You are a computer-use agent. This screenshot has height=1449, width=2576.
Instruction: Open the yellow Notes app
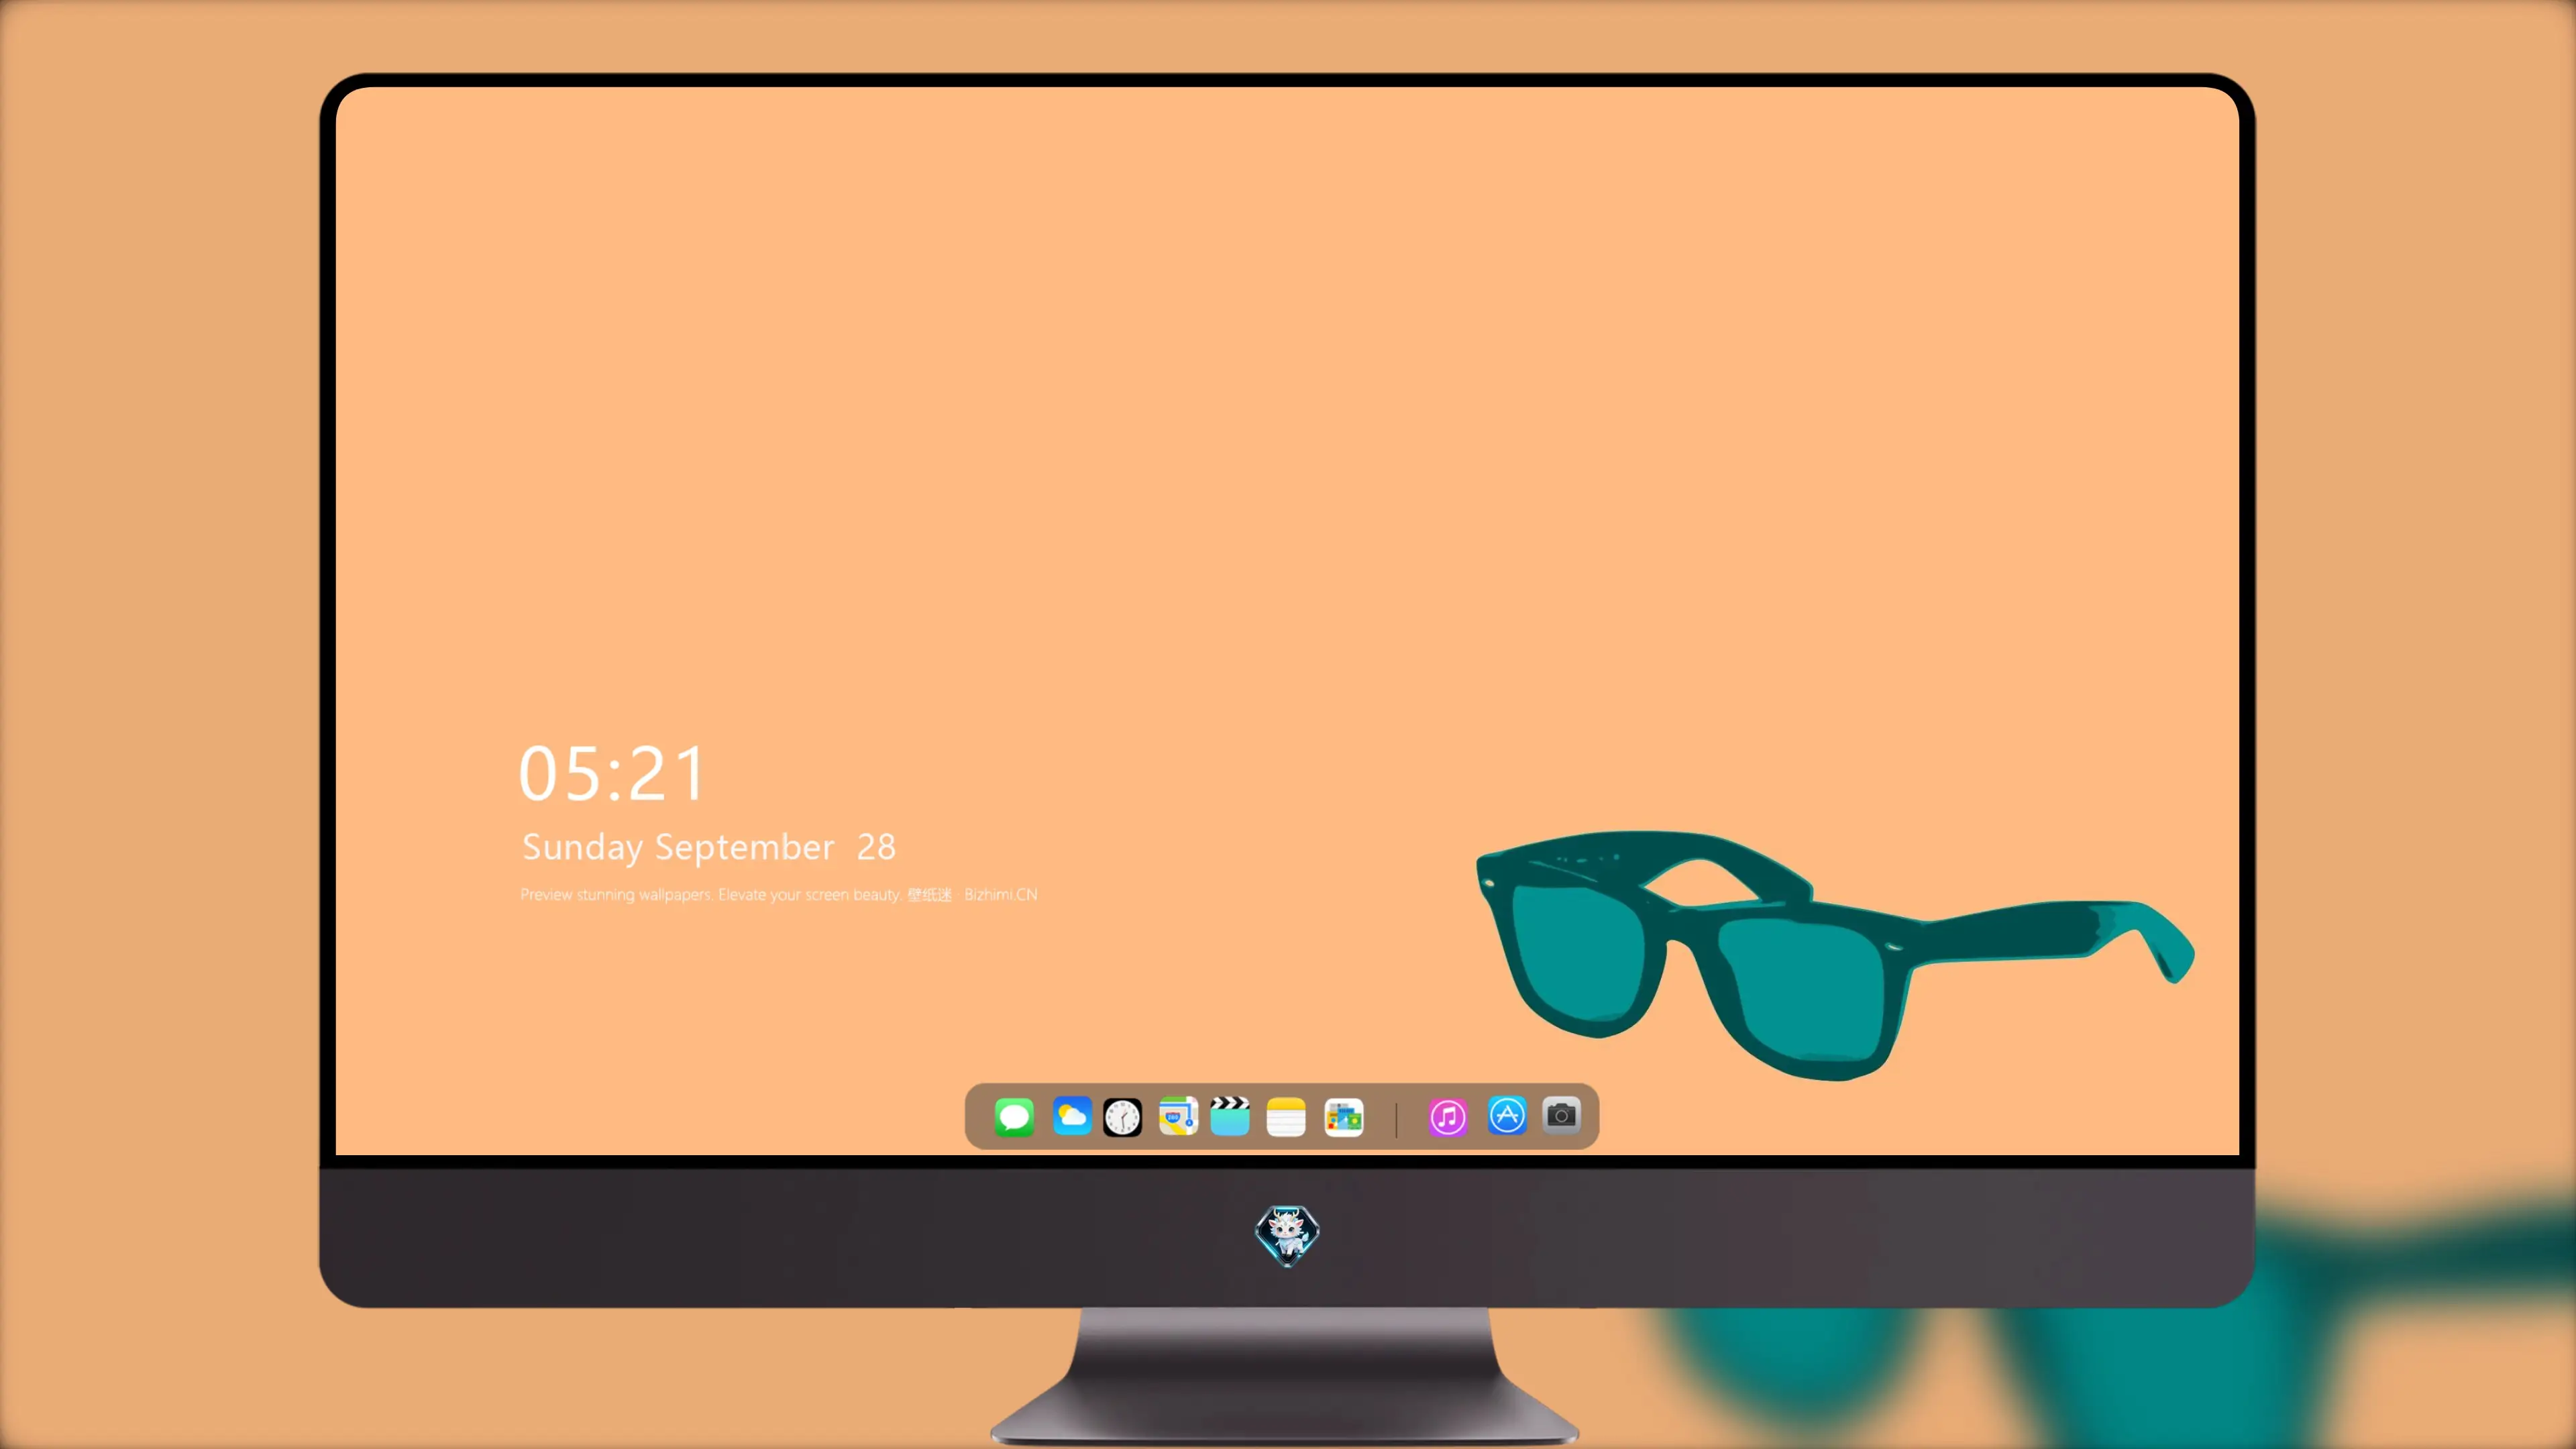coord(1286,1116)
